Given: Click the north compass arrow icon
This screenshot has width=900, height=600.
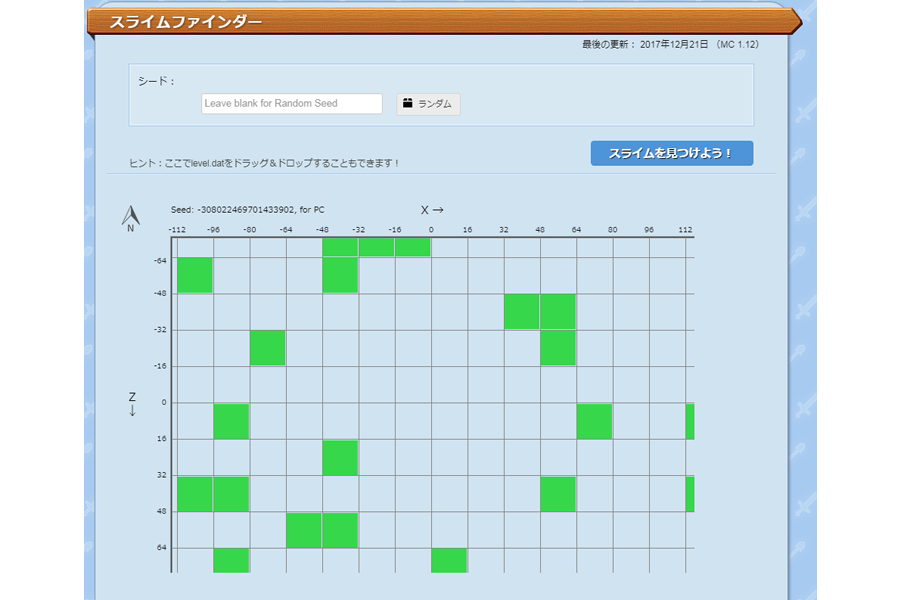Looking at the screenshot, I should tap(130, 218).
